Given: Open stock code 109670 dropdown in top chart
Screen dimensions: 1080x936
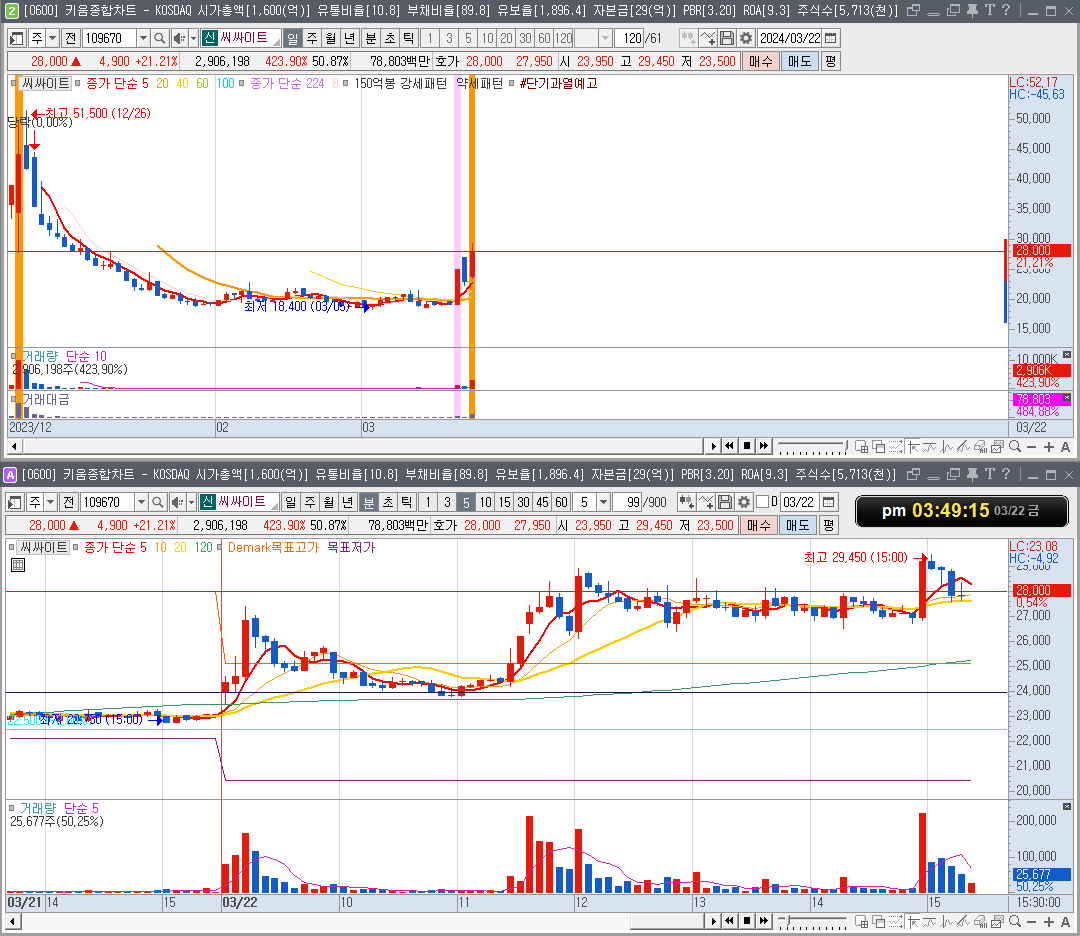Looking at the screenshot, I should tap(143, 38).
